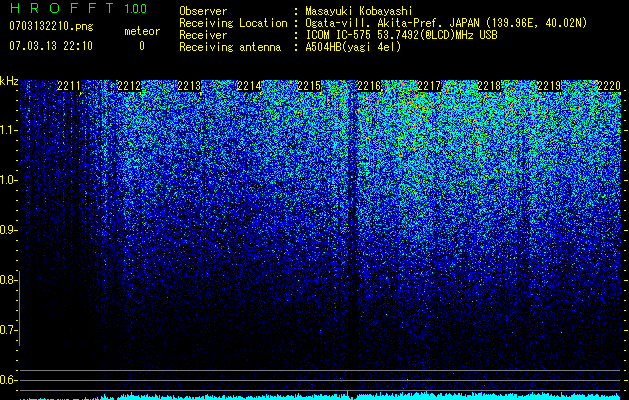Screen dimensions: 629x400
Task: Click the observer name Masayuki Kobayashi
Action: (359, 11)
